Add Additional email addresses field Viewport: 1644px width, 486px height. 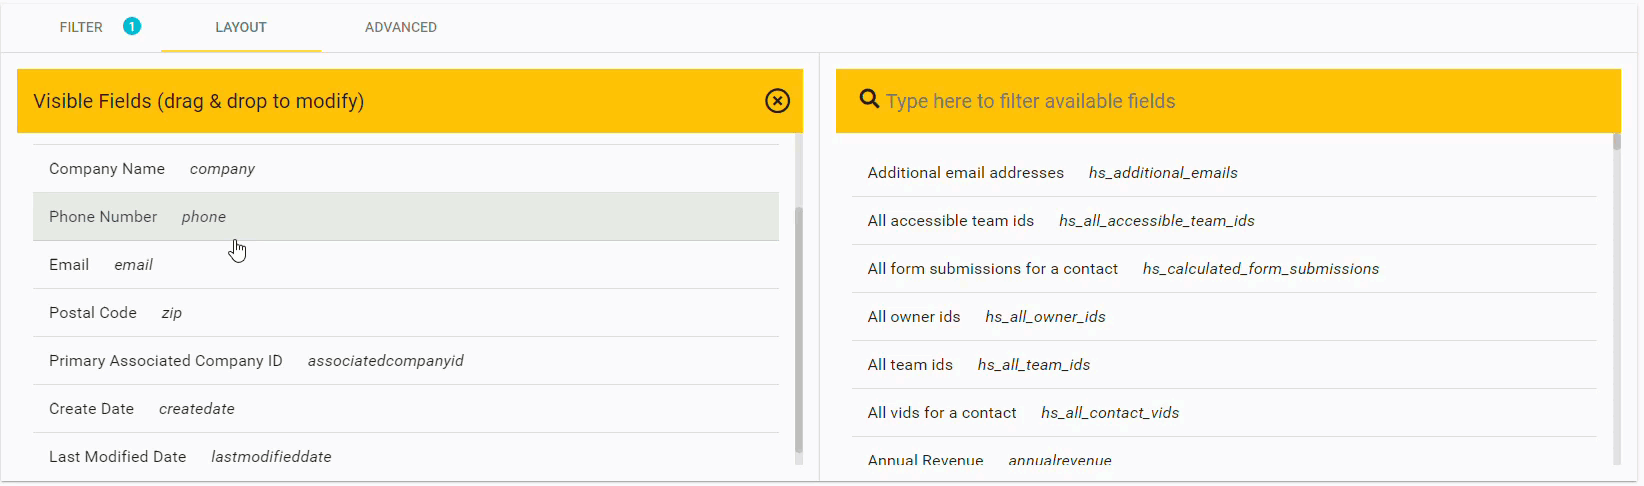tap(1224, 173)
